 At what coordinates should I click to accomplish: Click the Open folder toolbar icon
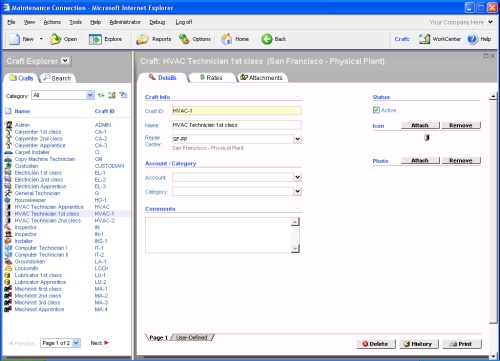[x=55, y=39]
